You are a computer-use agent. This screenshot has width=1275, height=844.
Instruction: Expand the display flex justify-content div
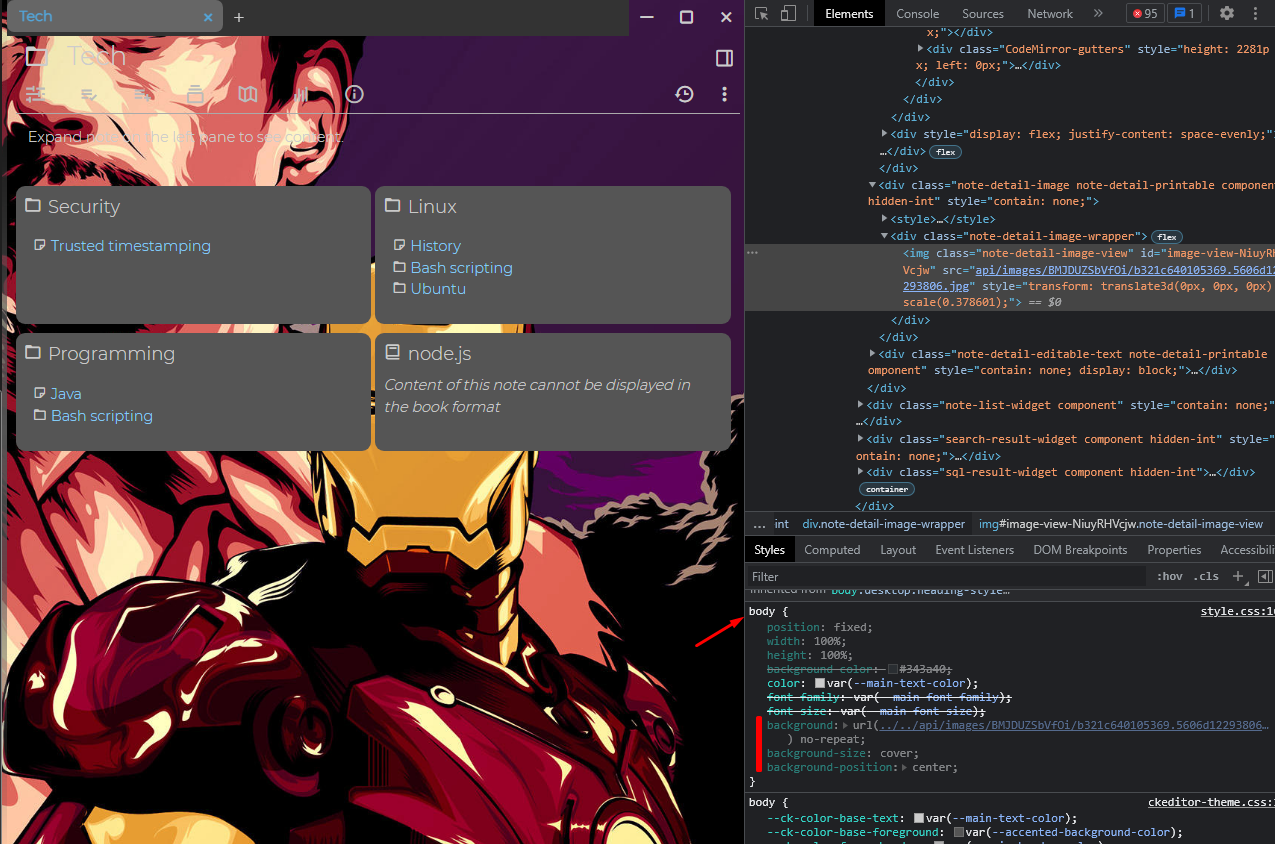pyautogui.click(x=884, y=134)
